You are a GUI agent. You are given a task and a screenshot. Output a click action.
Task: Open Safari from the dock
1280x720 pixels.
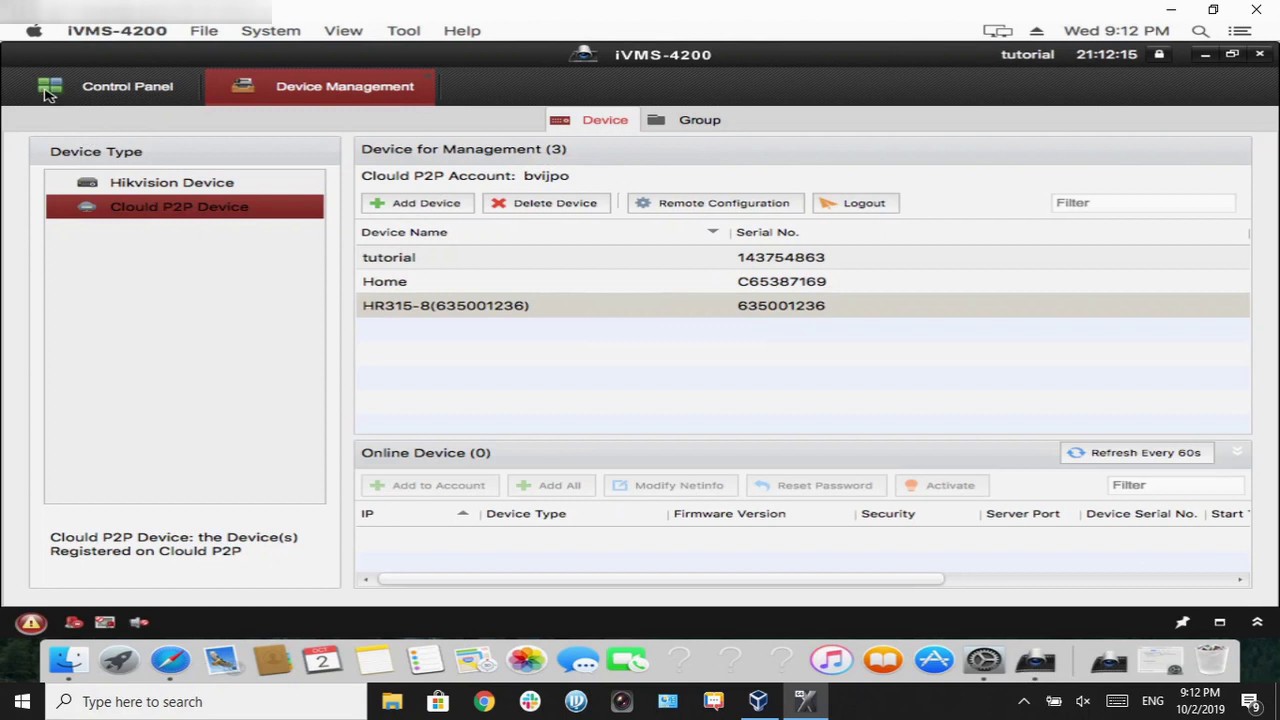pyautogui.click(x=170, y=661)
